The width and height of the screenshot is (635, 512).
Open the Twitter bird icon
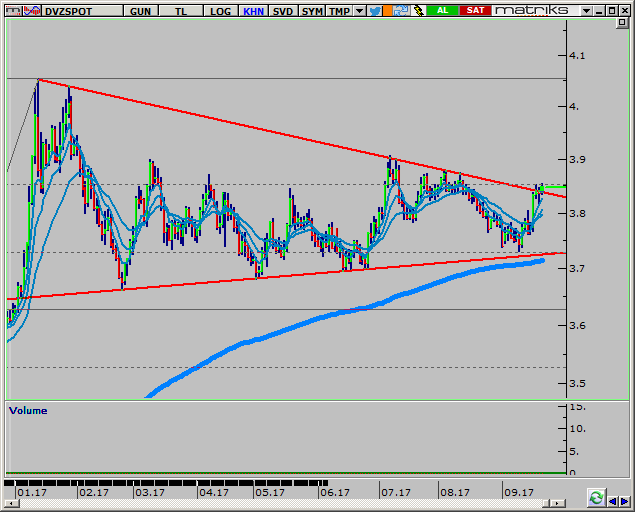pyautogui.click(x=375, y=11)
